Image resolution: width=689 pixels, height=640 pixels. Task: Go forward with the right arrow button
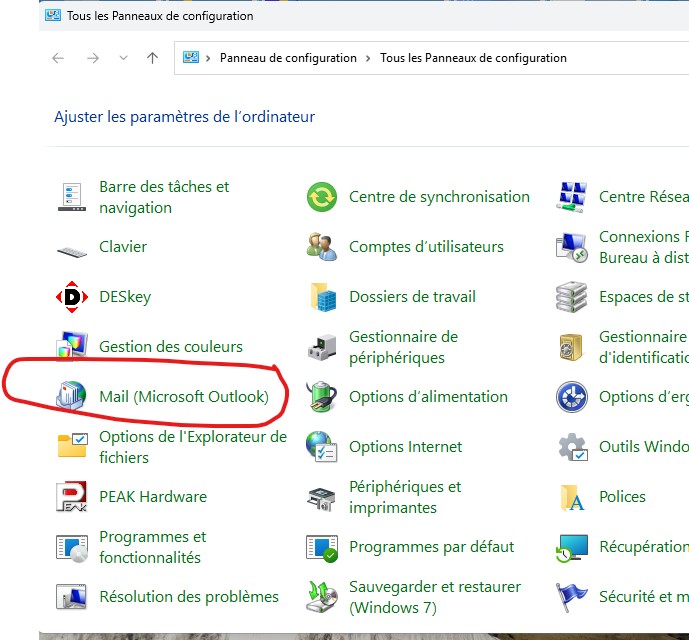coord(93,58)
